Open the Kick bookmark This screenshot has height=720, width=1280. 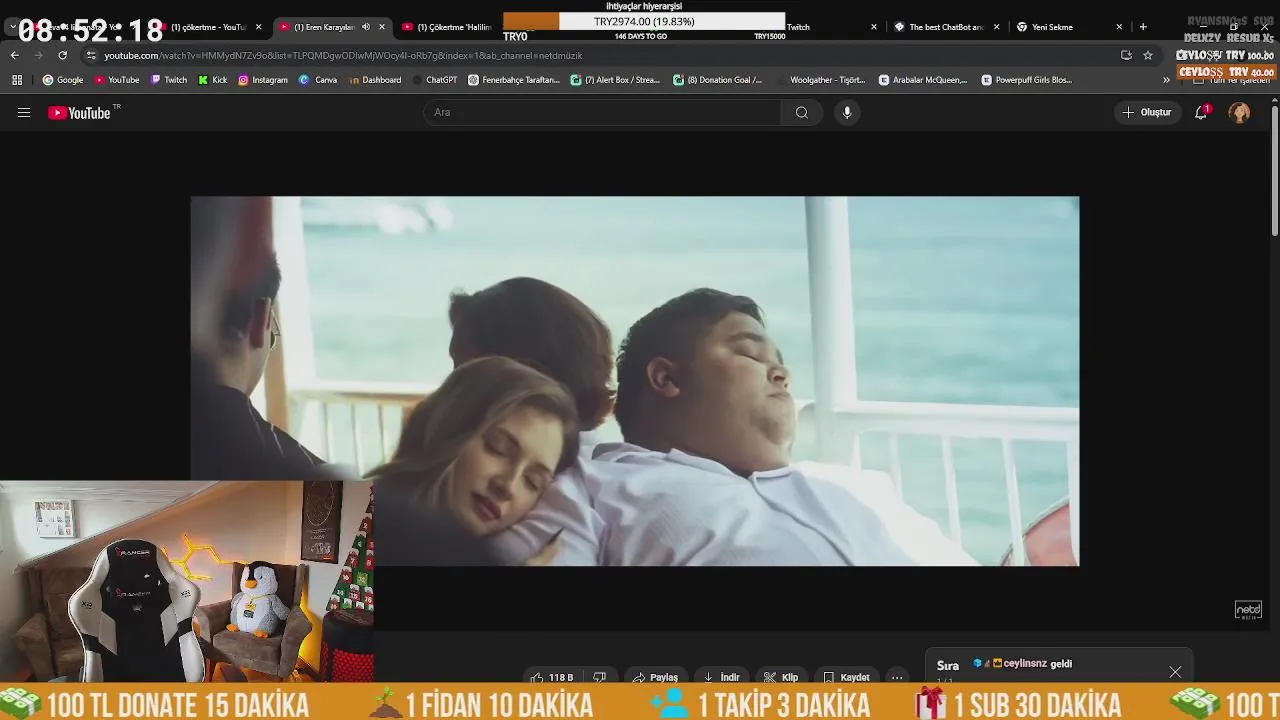(213, 80)
